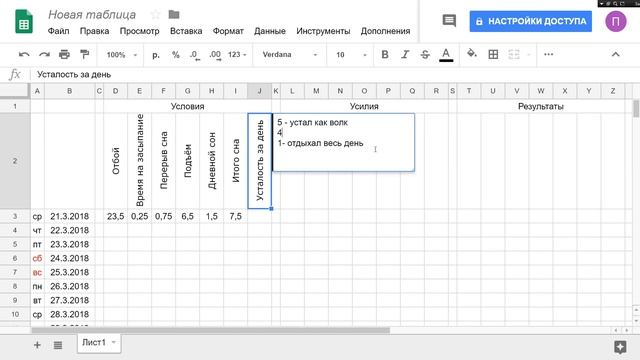640x360 pixels.
Task: Click the merge cells icon
Action: [x=514, y=54]
